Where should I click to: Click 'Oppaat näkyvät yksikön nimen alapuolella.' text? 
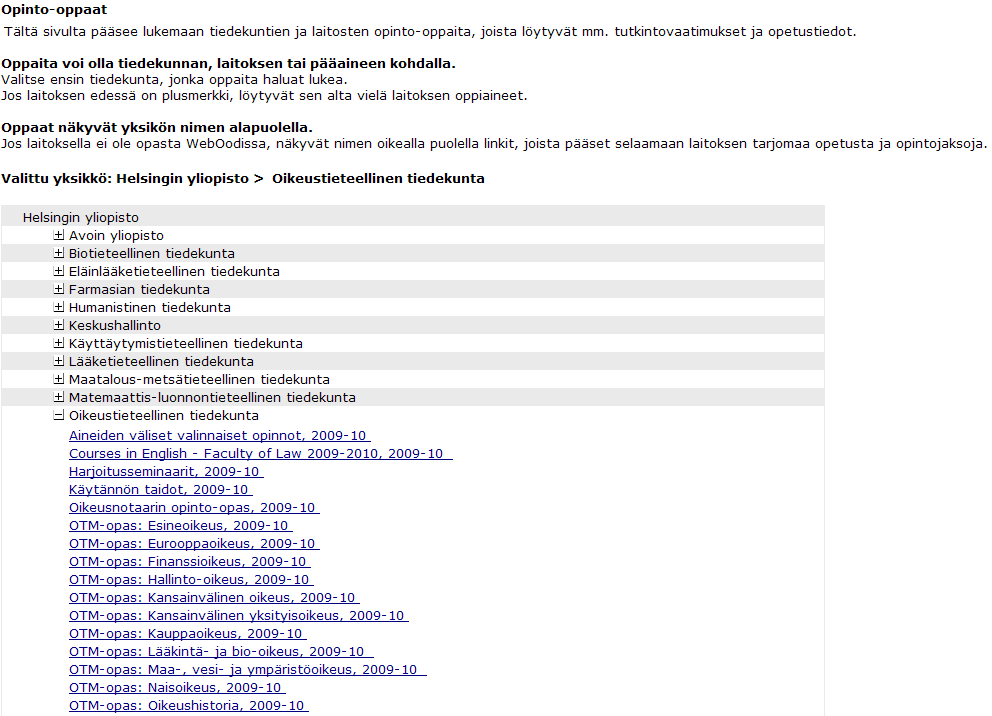[157, 128]
